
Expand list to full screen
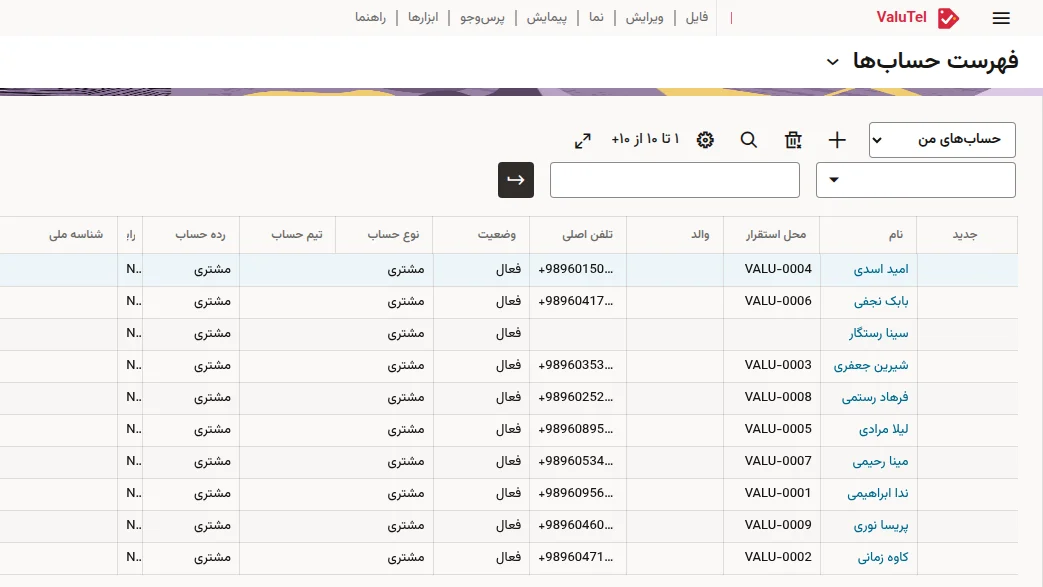(583, 140)
